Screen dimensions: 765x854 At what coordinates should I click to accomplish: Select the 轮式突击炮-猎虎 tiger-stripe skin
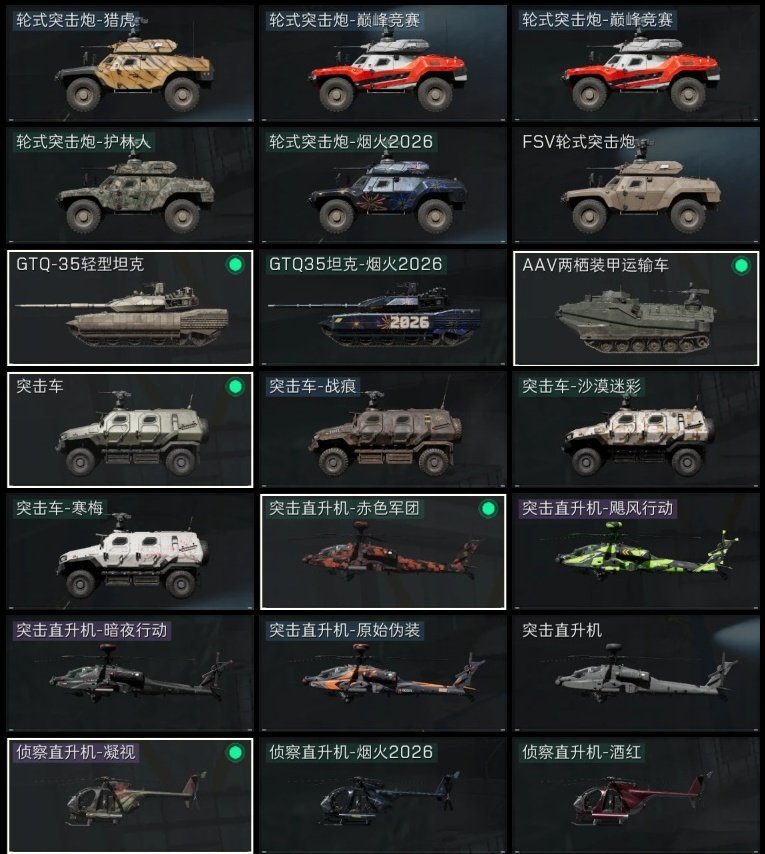(130, 63)
